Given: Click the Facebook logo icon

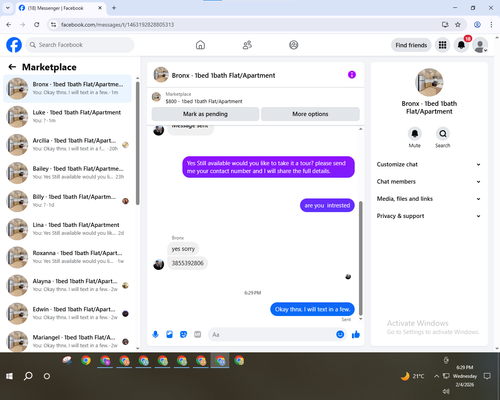Looking at the screenshot, I should point(14,45).
